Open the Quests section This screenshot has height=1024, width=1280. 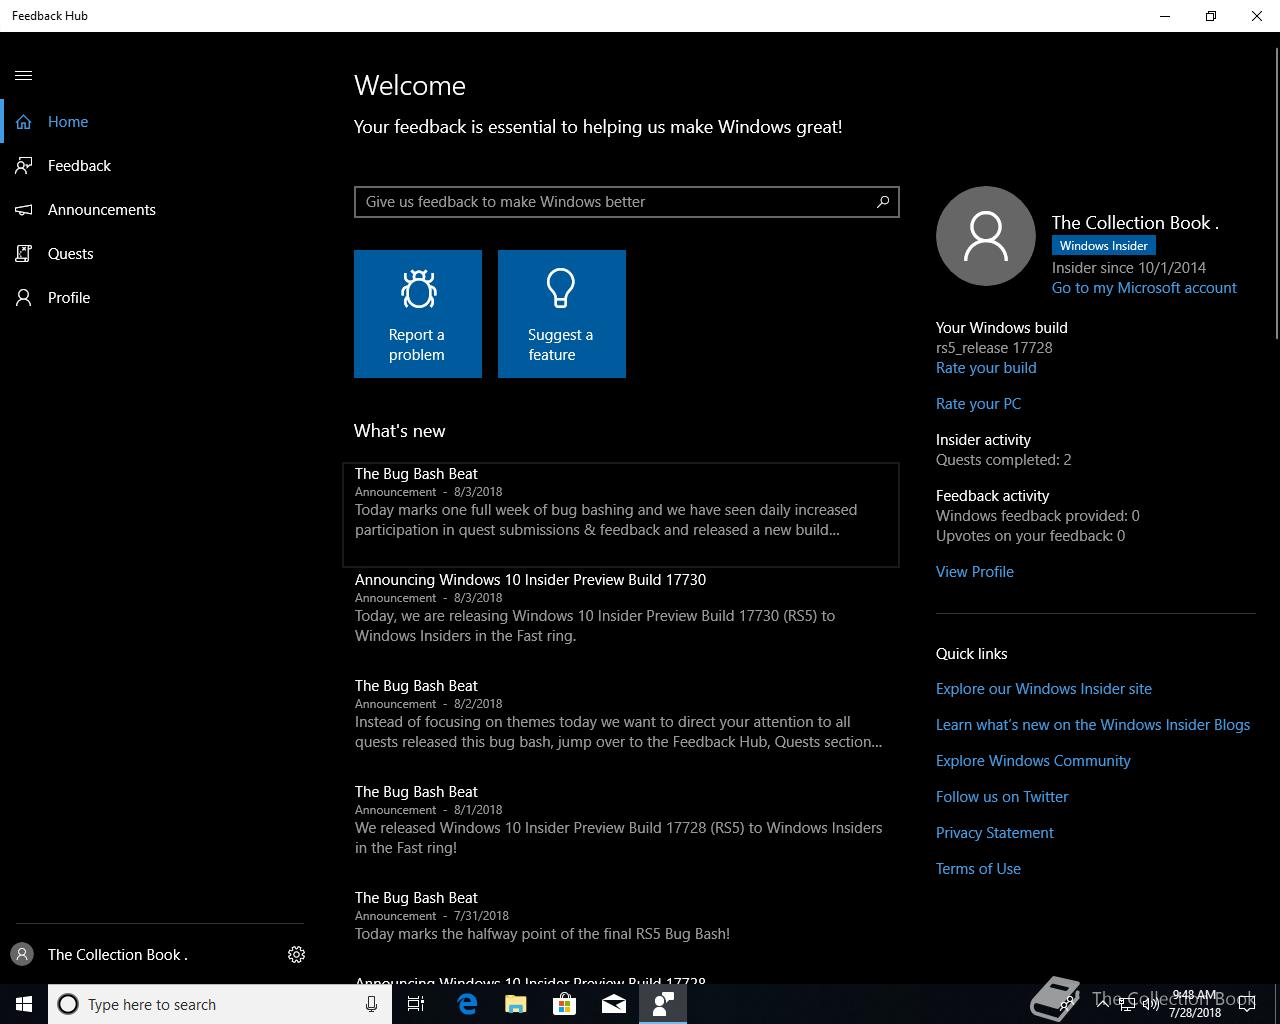tap(160, 254)
